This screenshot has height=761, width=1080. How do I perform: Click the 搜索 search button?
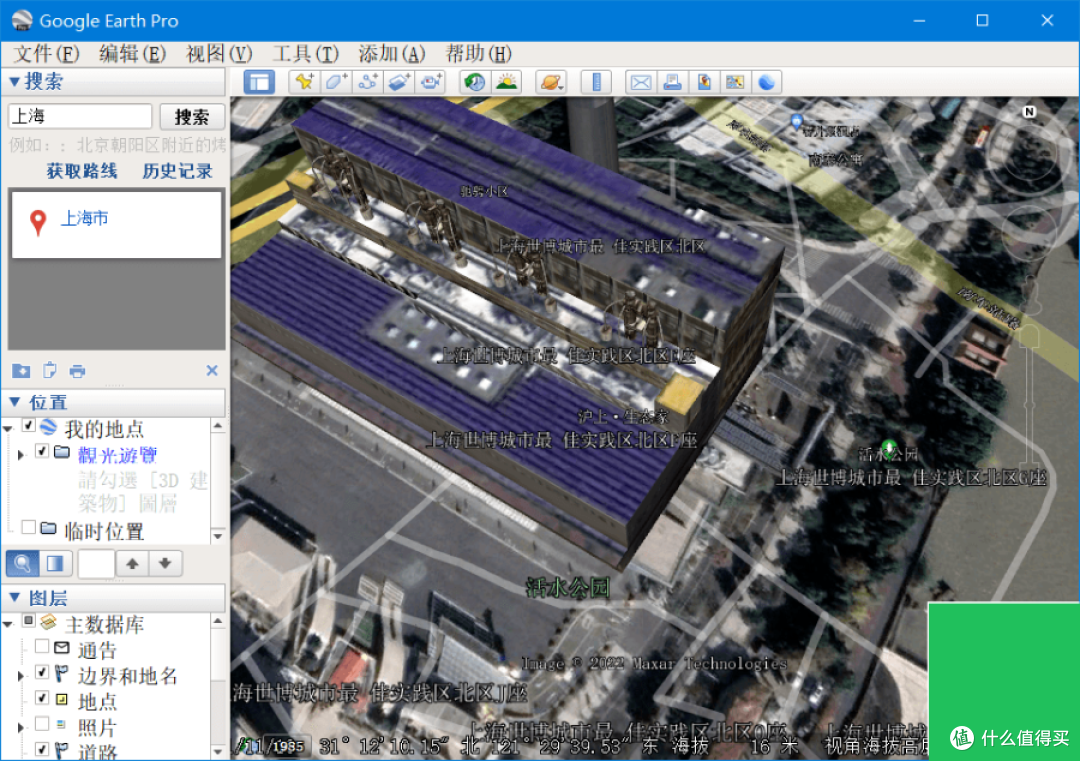[192, 116]
